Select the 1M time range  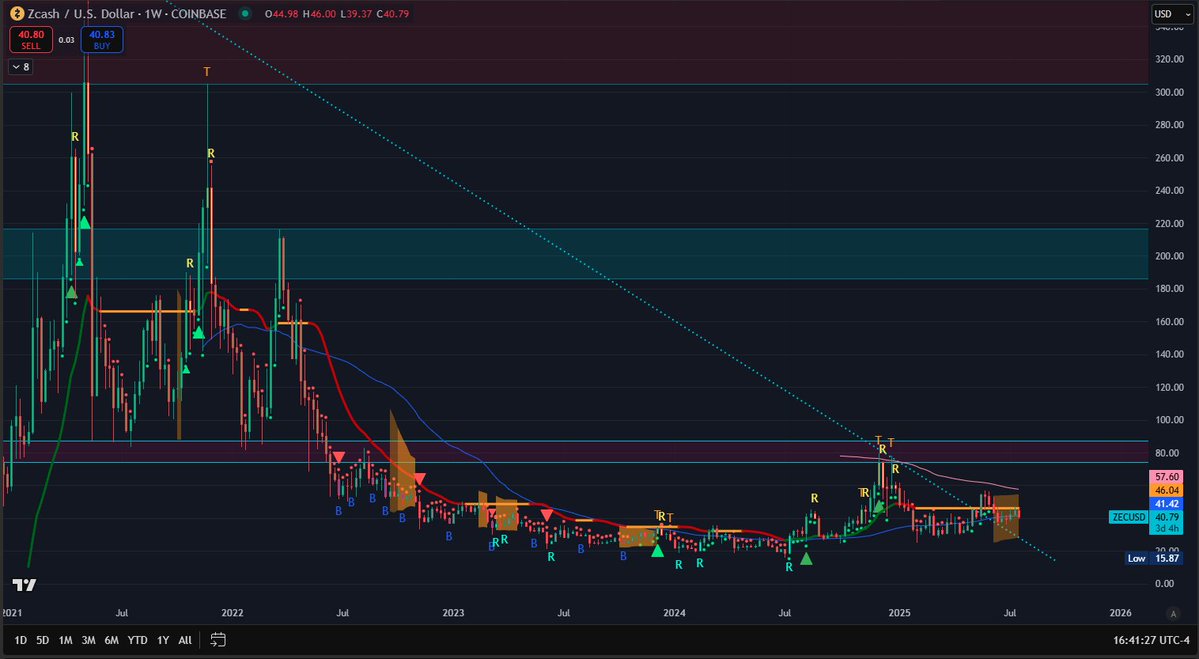[66, 640]
